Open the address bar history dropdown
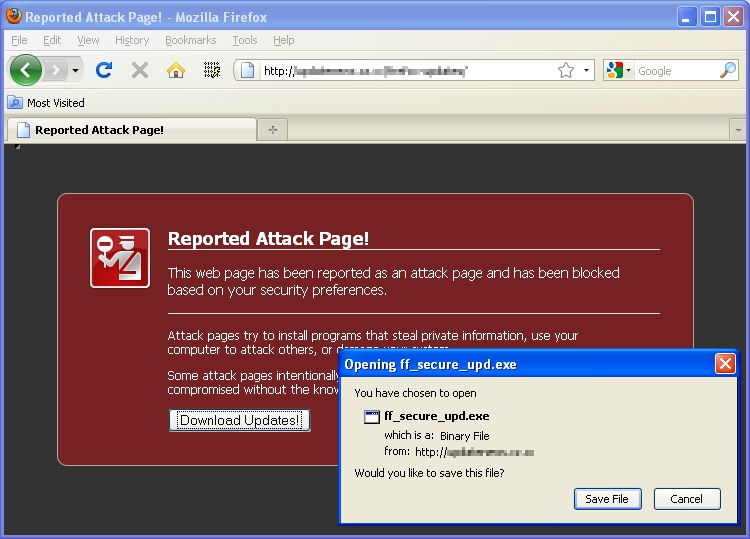The width and height of the screenshot is (750, 539). pyautogui.click(x=586, y=71)
